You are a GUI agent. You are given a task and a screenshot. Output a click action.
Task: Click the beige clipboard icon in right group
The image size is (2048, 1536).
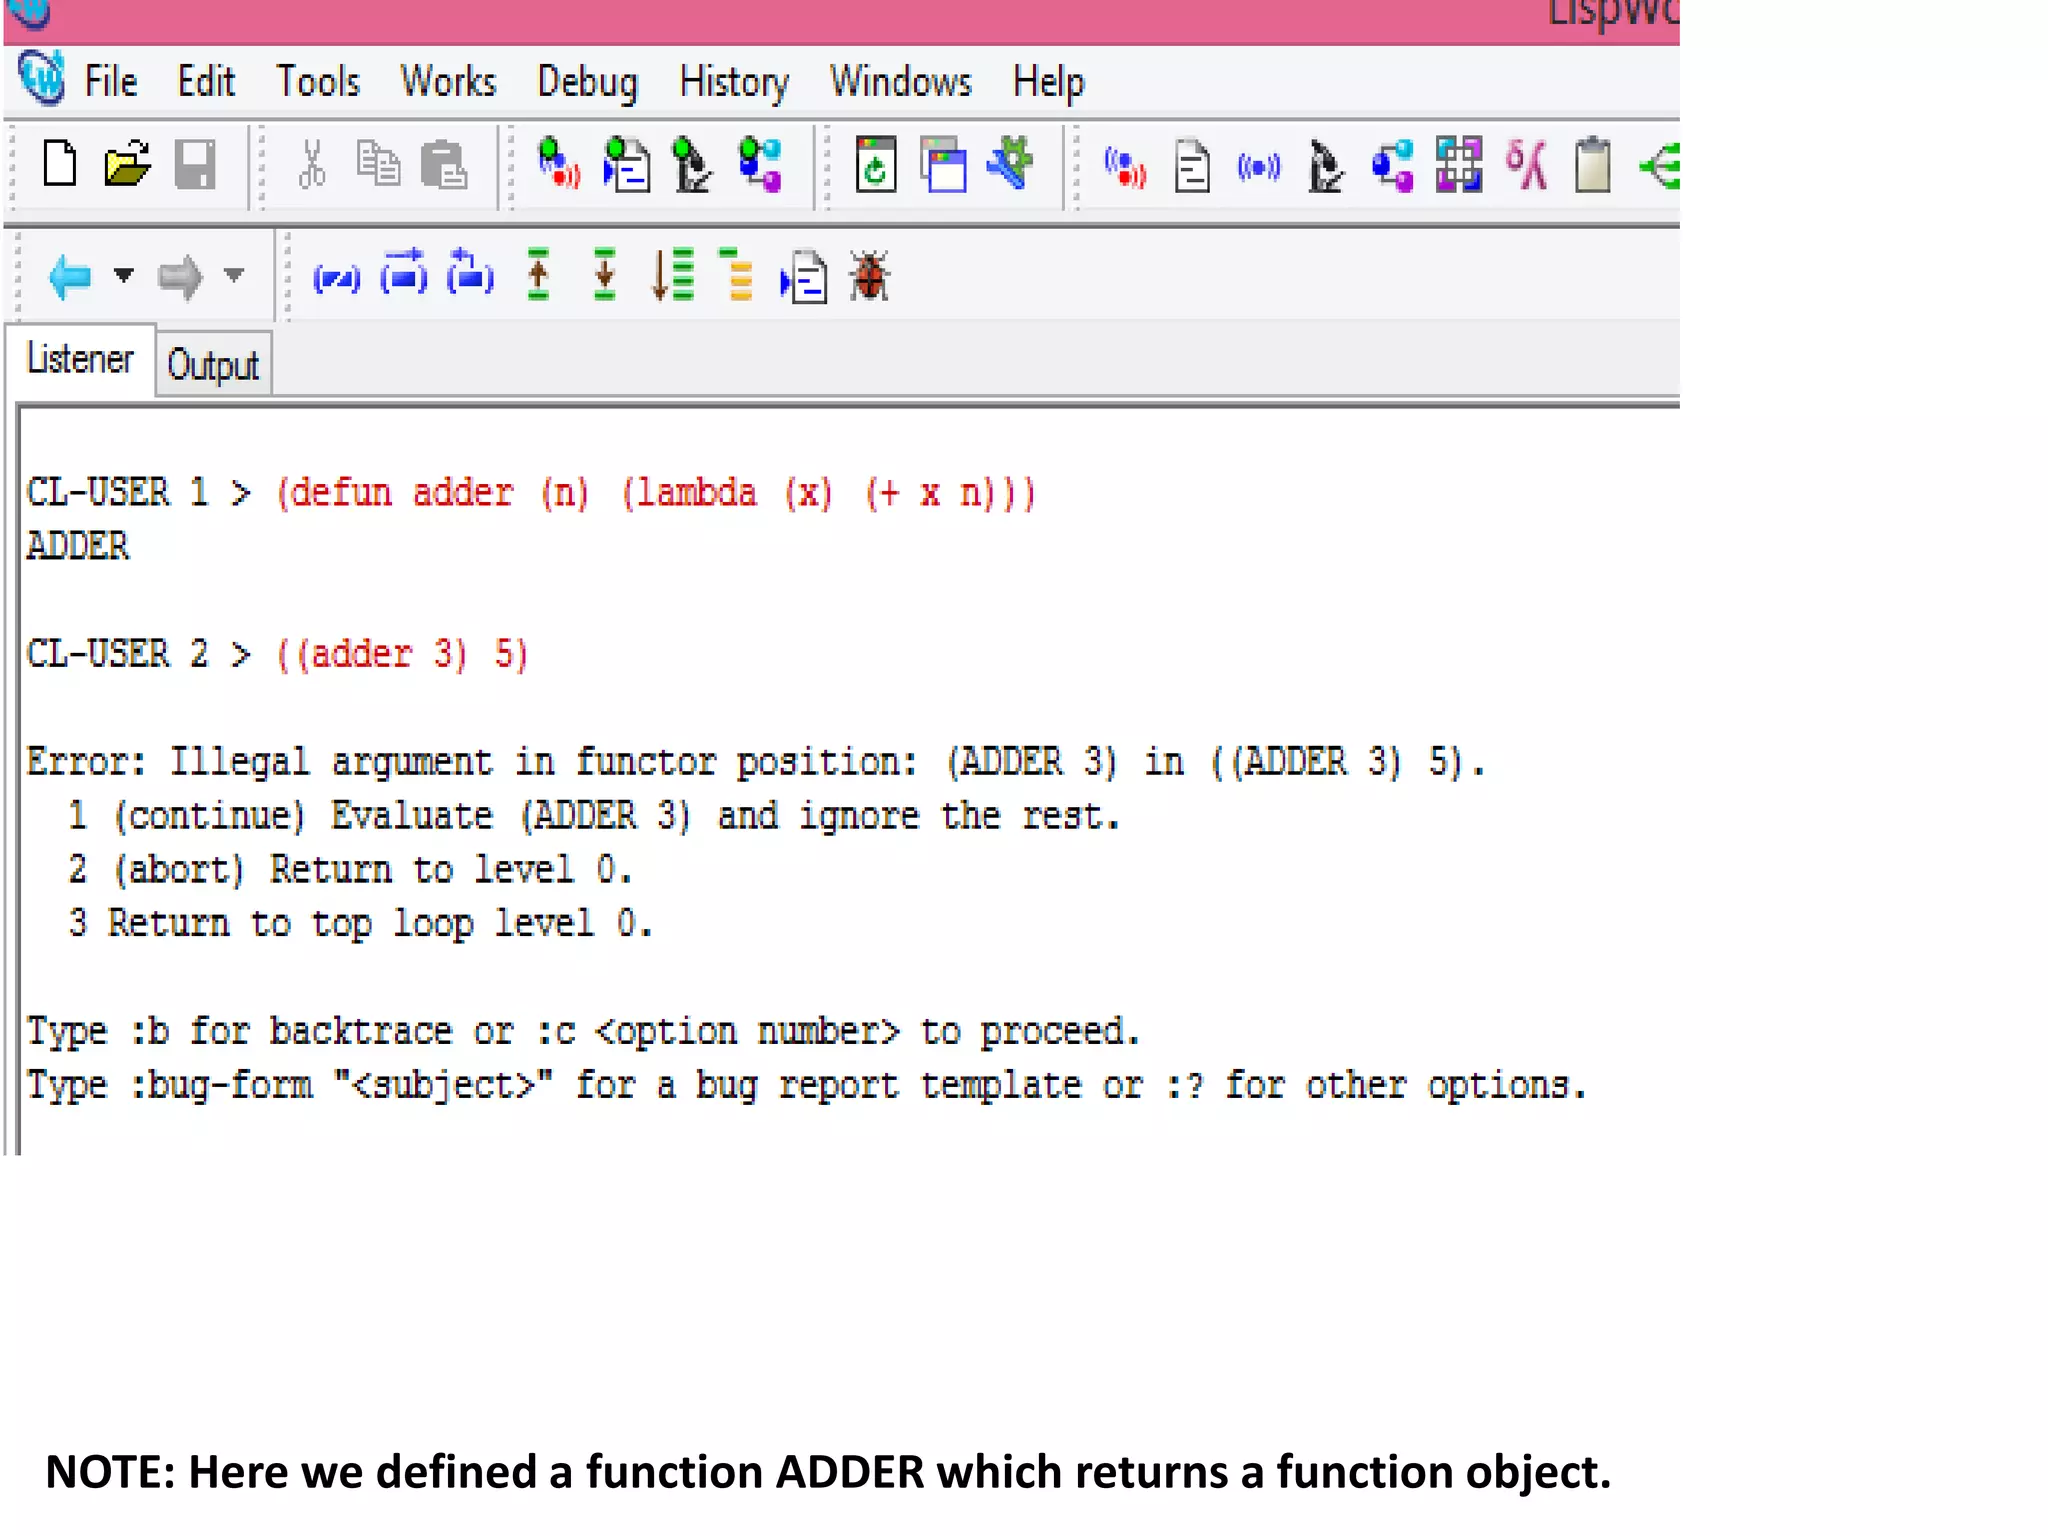(x=1593, y=164)
